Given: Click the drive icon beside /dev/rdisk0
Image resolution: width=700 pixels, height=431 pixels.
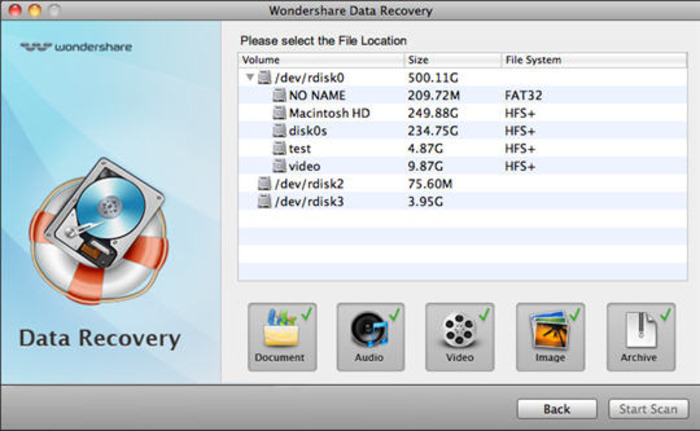Looking at the screenshot, I should (x=265, y=77).
